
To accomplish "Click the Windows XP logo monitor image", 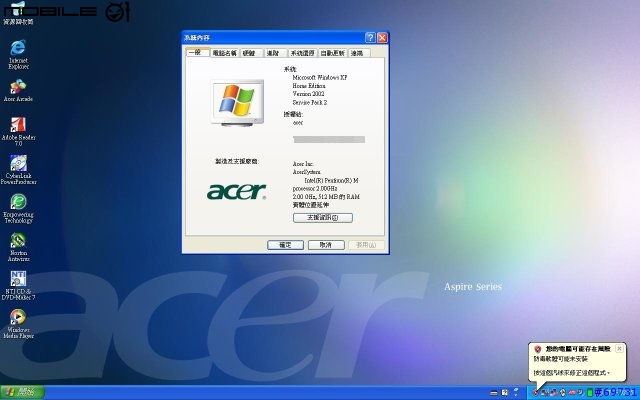I will click(237, 102).
